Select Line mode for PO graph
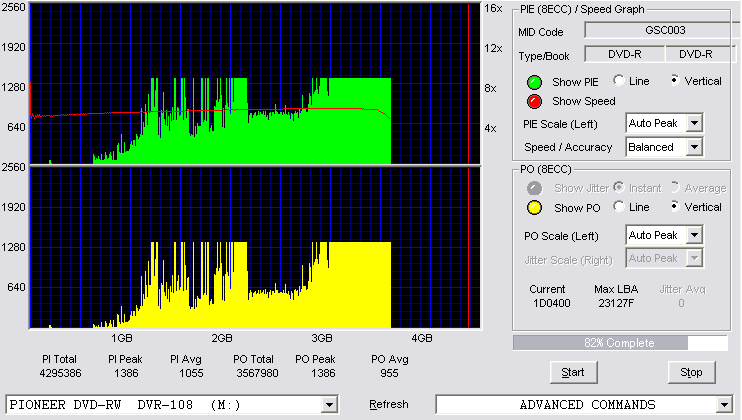Image resolution: width=742 pixels, height=420 pixels. (618, 206)
